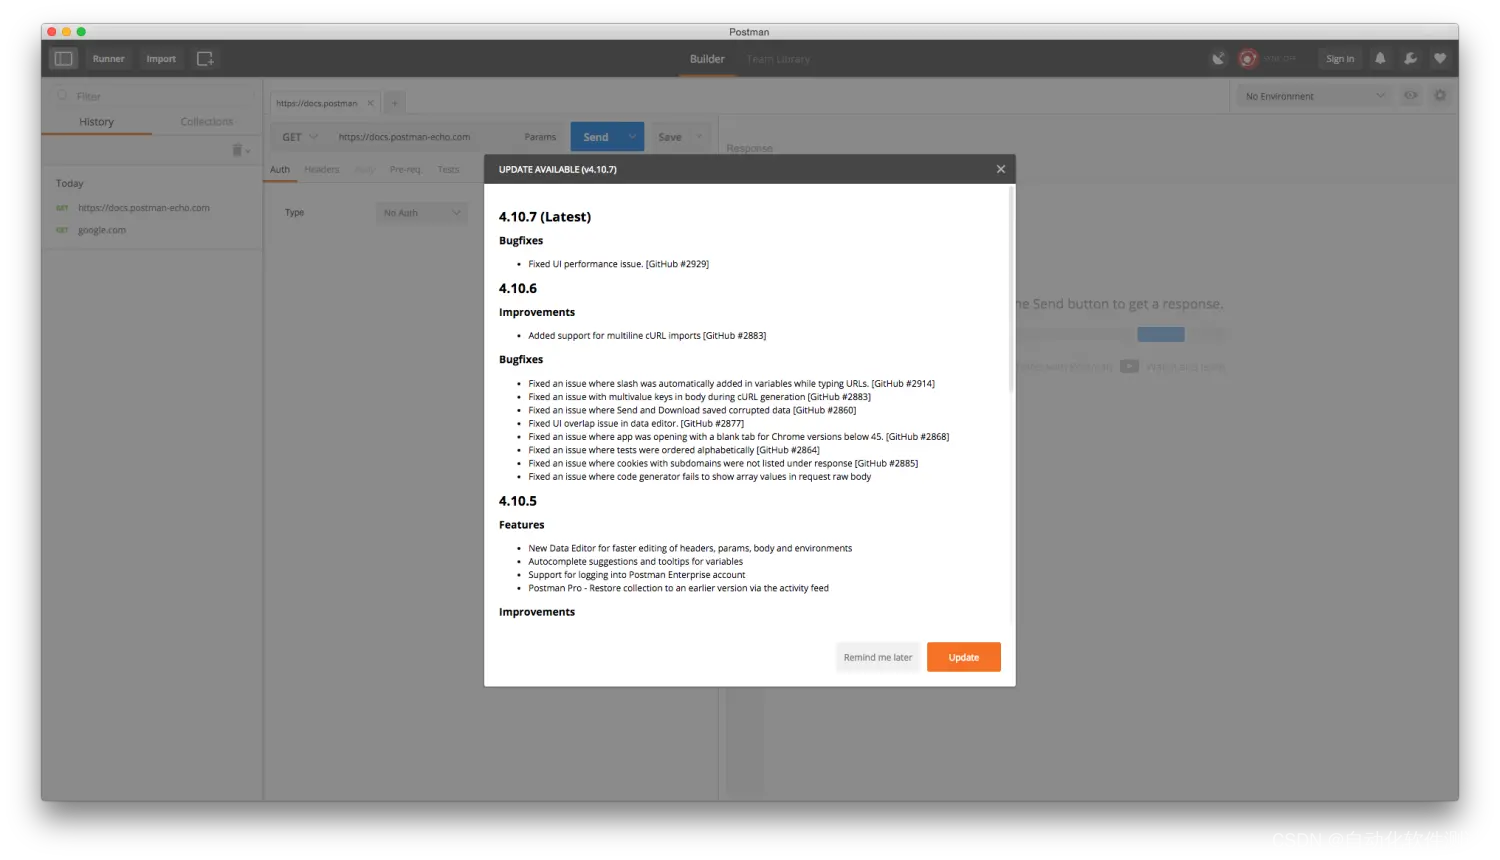Click 'Postman Pro - Restore collection' line
This screenshot has width=1500, height=860.
[x=678, y=588]
